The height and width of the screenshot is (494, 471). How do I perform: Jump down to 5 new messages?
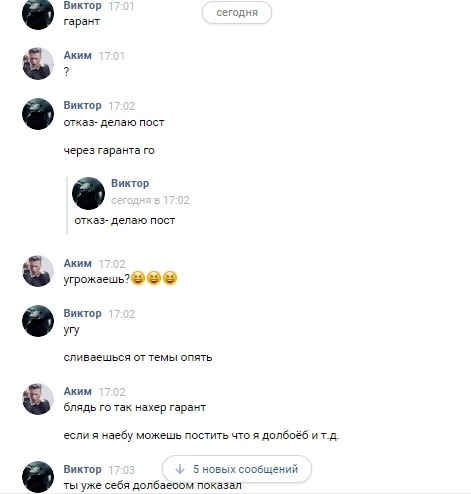[237, 469]
